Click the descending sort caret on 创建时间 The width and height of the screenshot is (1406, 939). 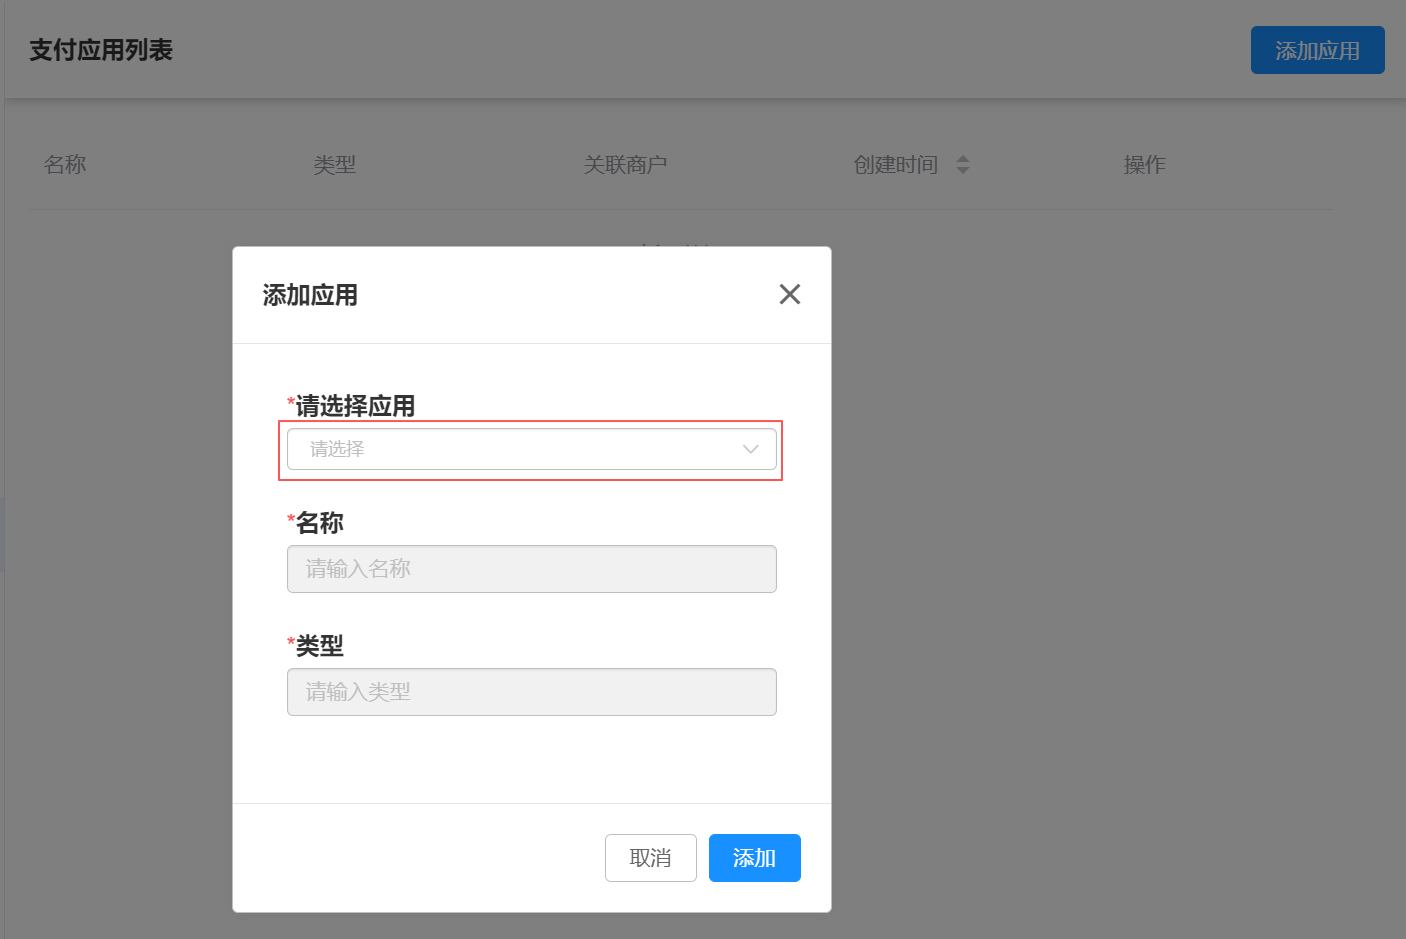point(963,170)
